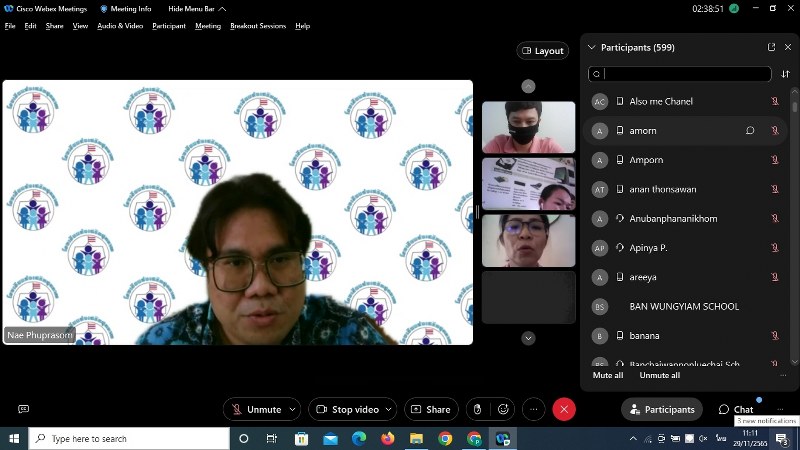Open the reactions emoji picker
This screenshot has height=450, width=800.
(503, 409)
